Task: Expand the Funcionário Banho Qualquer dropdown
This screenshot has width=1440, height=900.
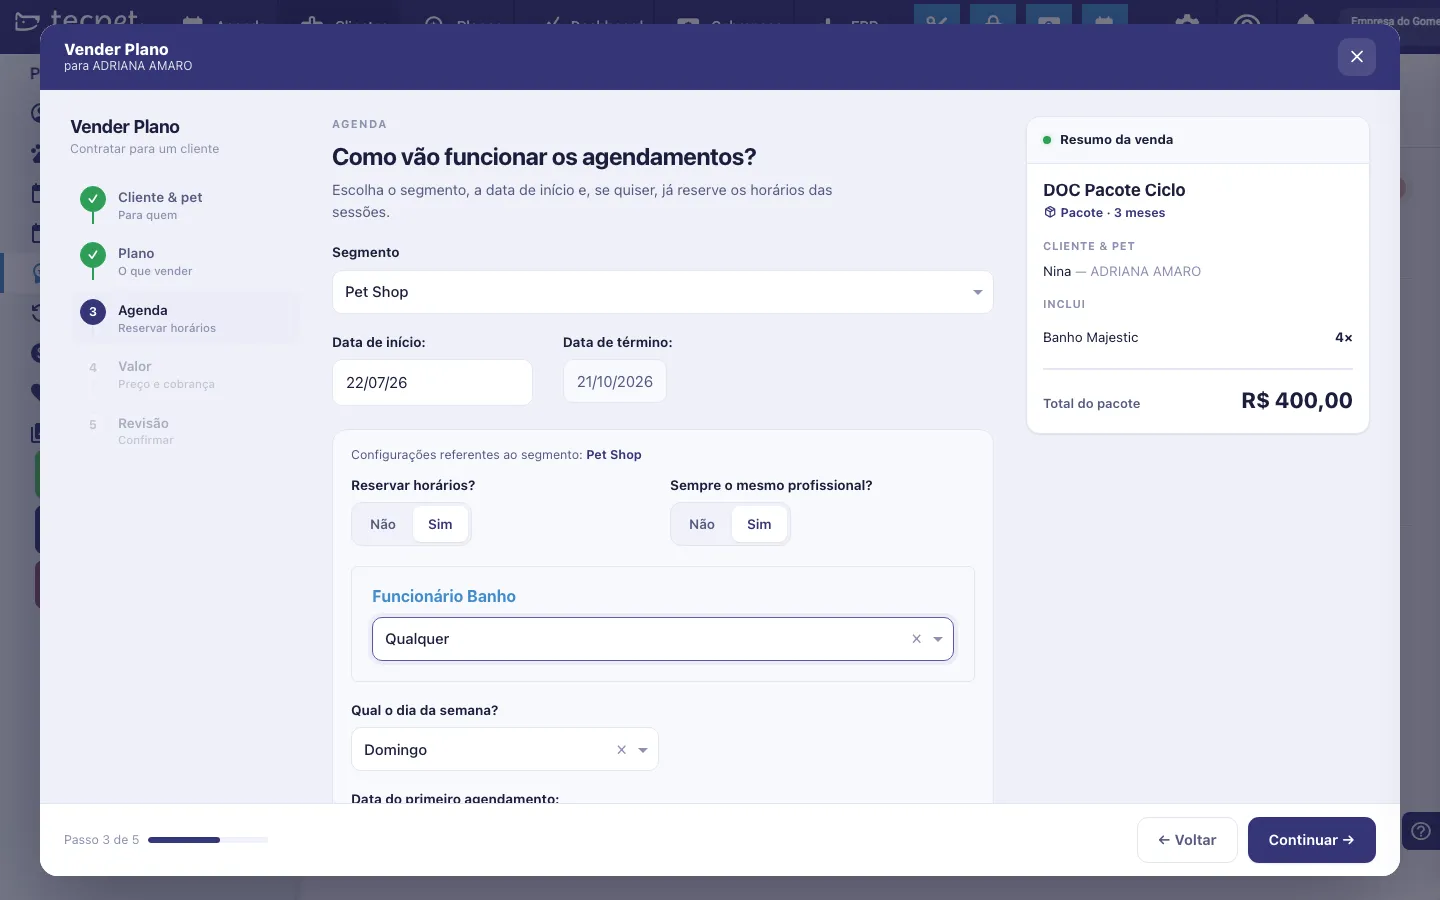Action: [938, 639]
